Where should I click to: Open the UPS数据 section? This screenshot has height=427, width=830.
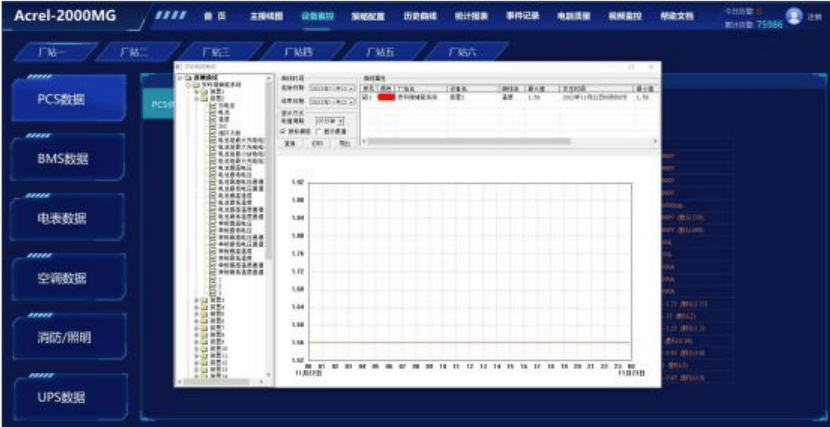(x=69, y=397)
